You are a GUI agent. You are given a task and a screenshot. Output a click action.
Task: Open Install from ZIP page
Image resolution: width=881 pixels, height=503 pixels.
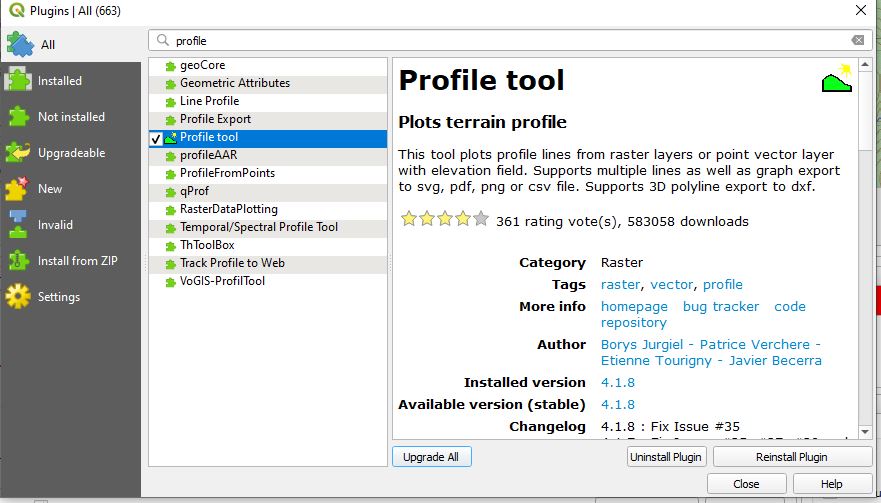click(70, 261)
